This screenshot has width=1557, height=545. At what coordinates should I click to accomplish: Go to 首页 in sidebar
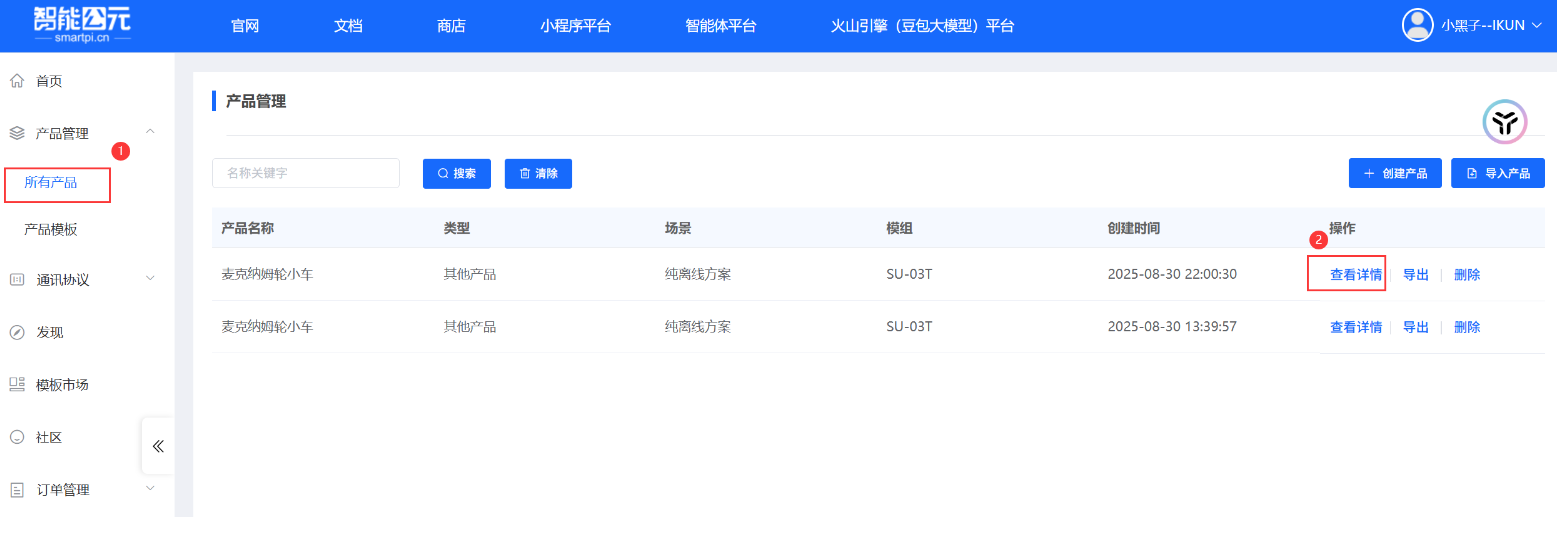[49, 81]
